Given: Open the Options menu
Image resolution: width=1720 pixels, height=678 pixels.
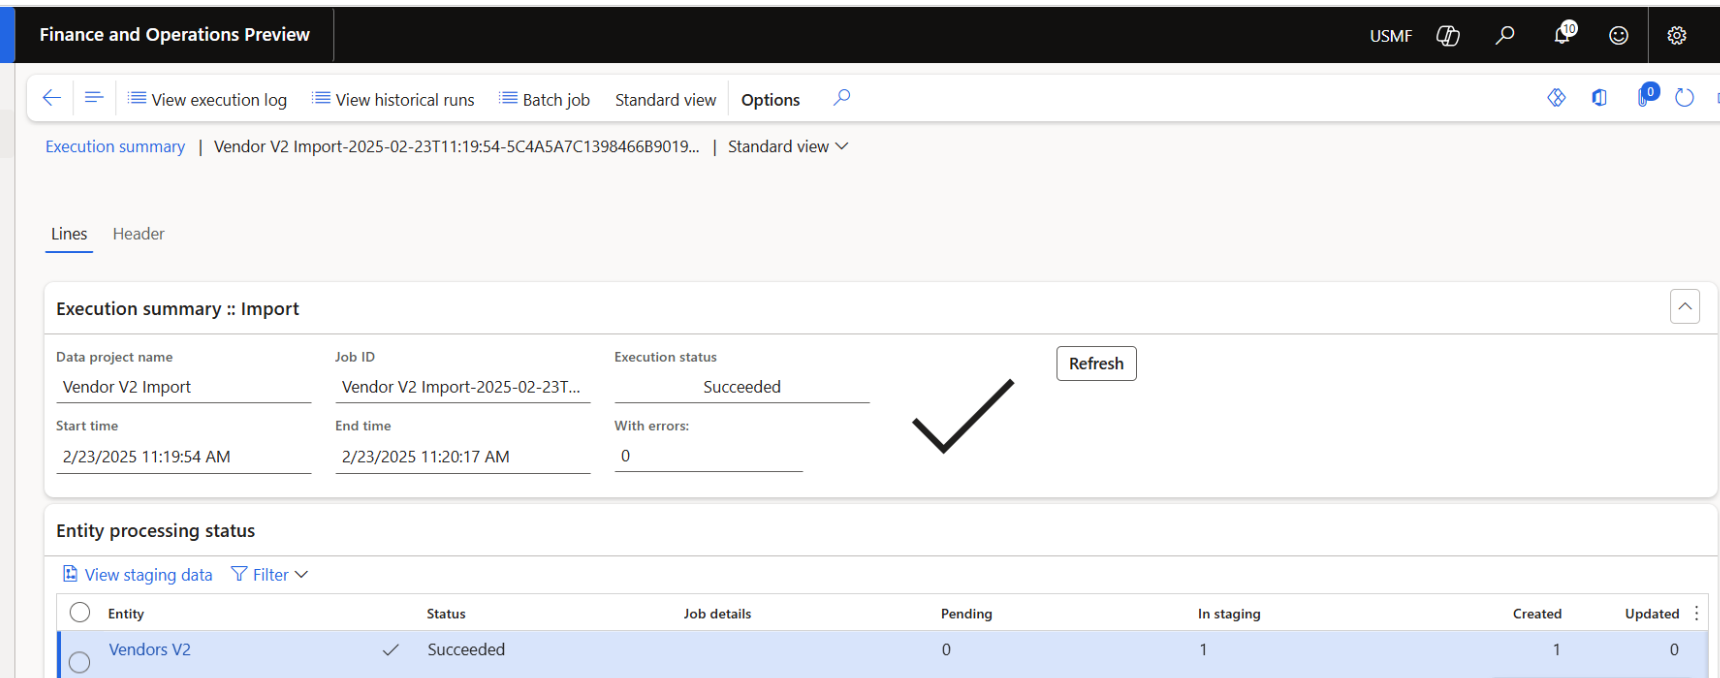Looking at the screenshot, I should (770, 99).
